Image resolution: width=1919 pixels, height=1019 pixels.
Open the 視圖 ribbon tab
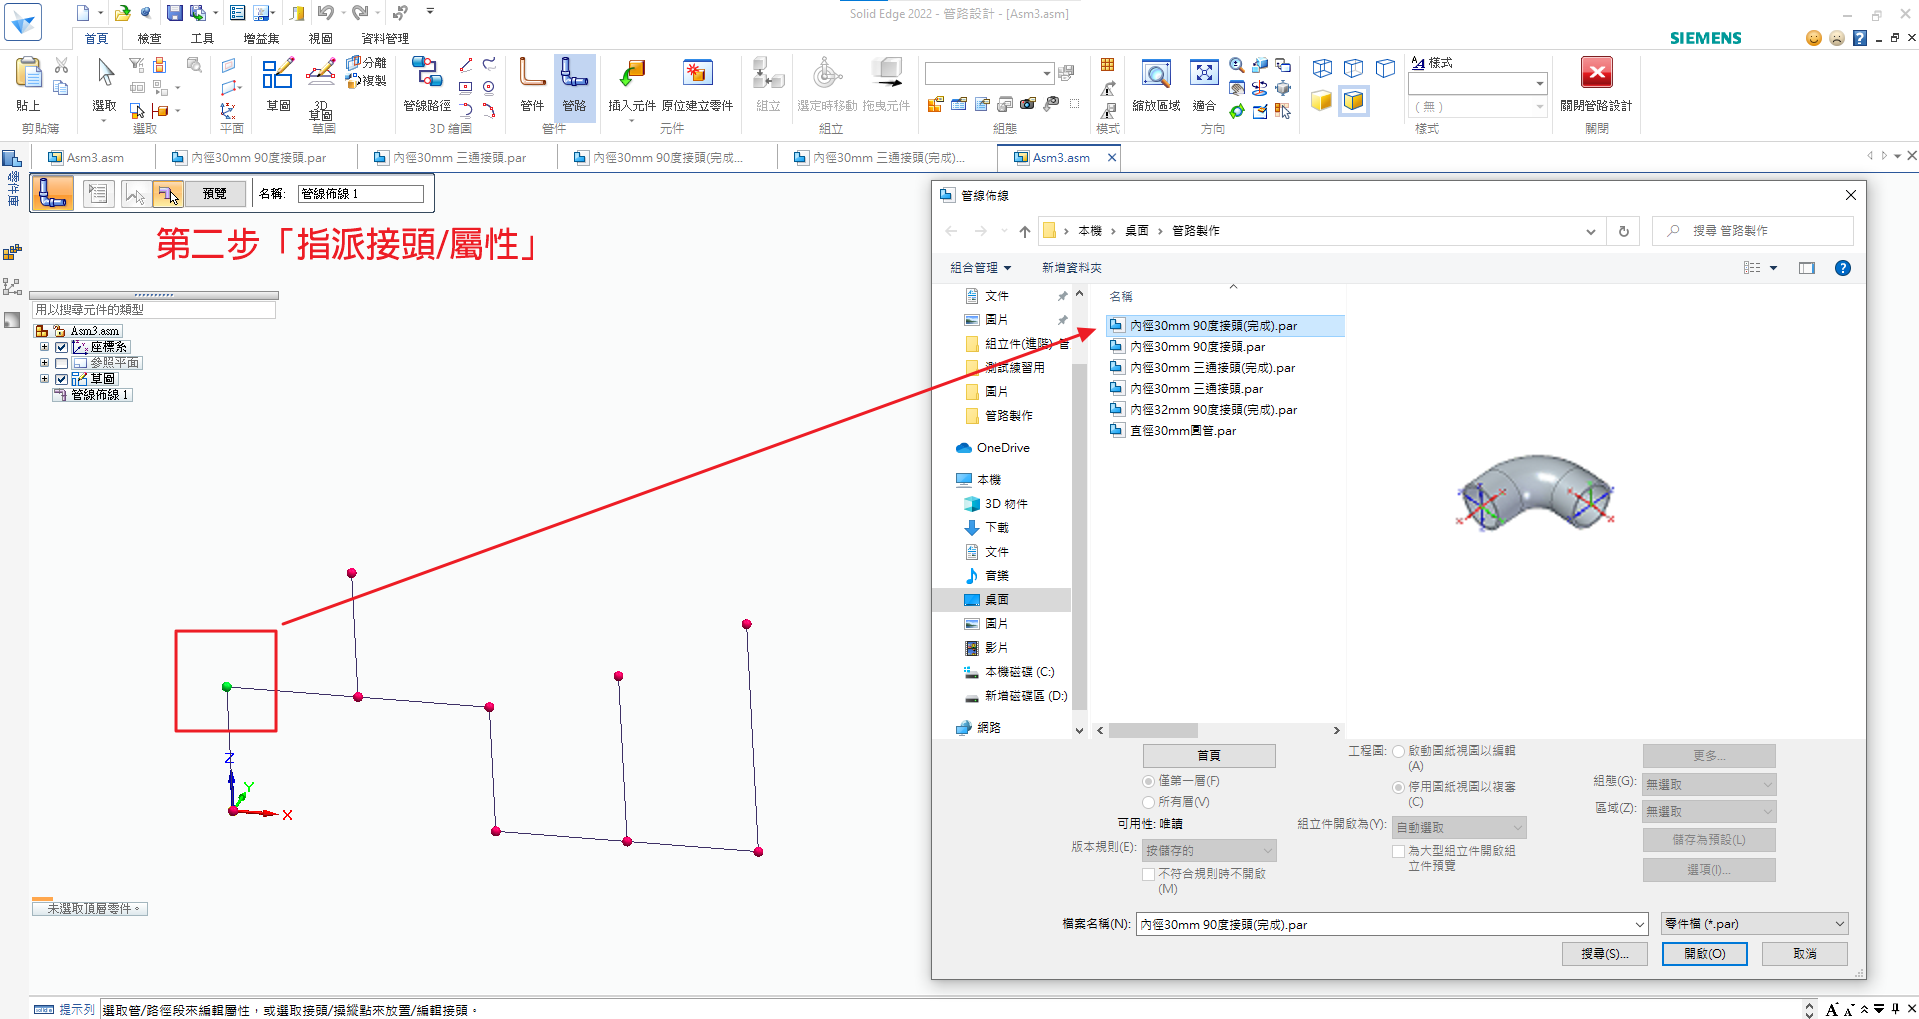coord(320,39)
